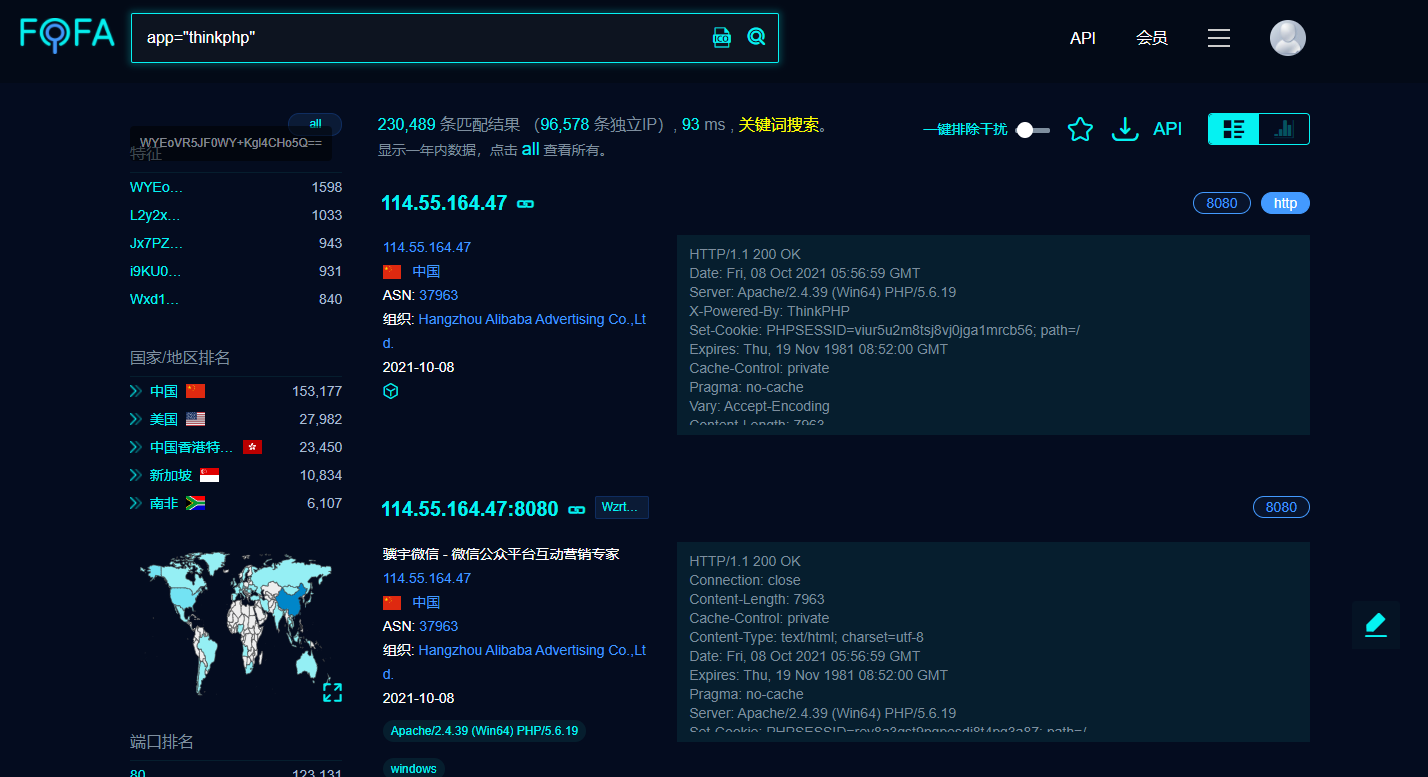Click the 8080 port tag on first result
This screenshot has height=777, width=1428.
tap(1222, 203)
